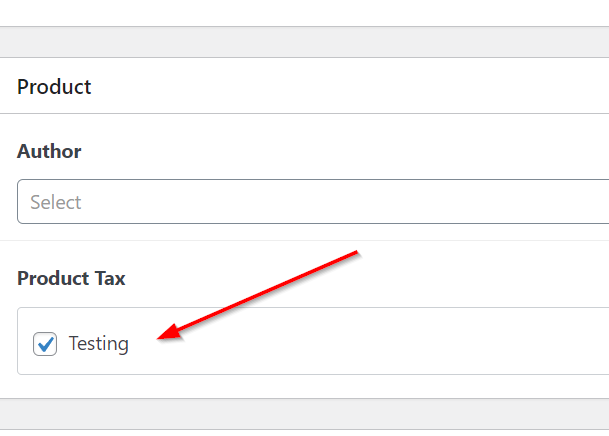
Task: Click empty space right of Testing label
Action: (300, 344)
